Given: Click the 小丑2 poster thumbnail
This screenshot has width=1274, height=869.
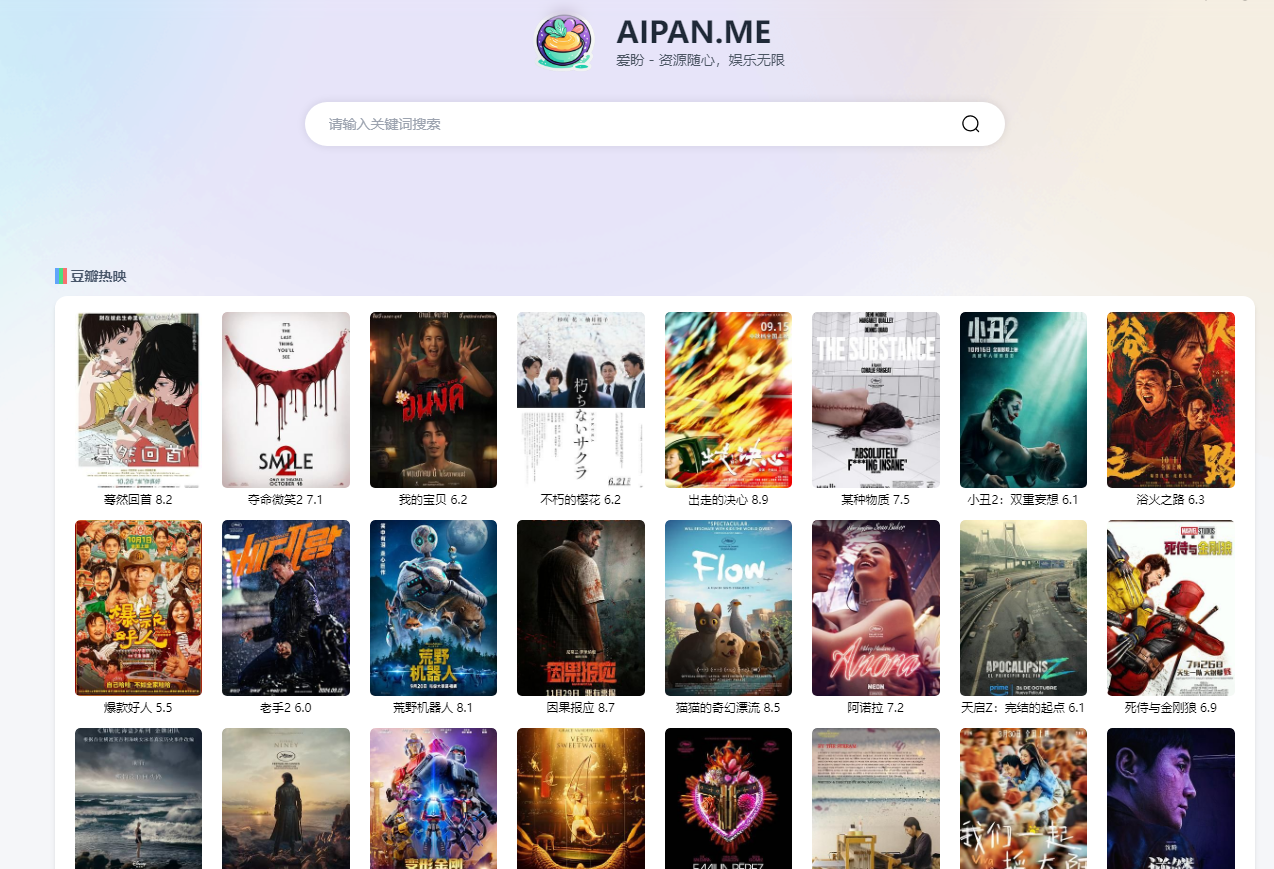Looking at the screenshot, I should point(1023,399).
